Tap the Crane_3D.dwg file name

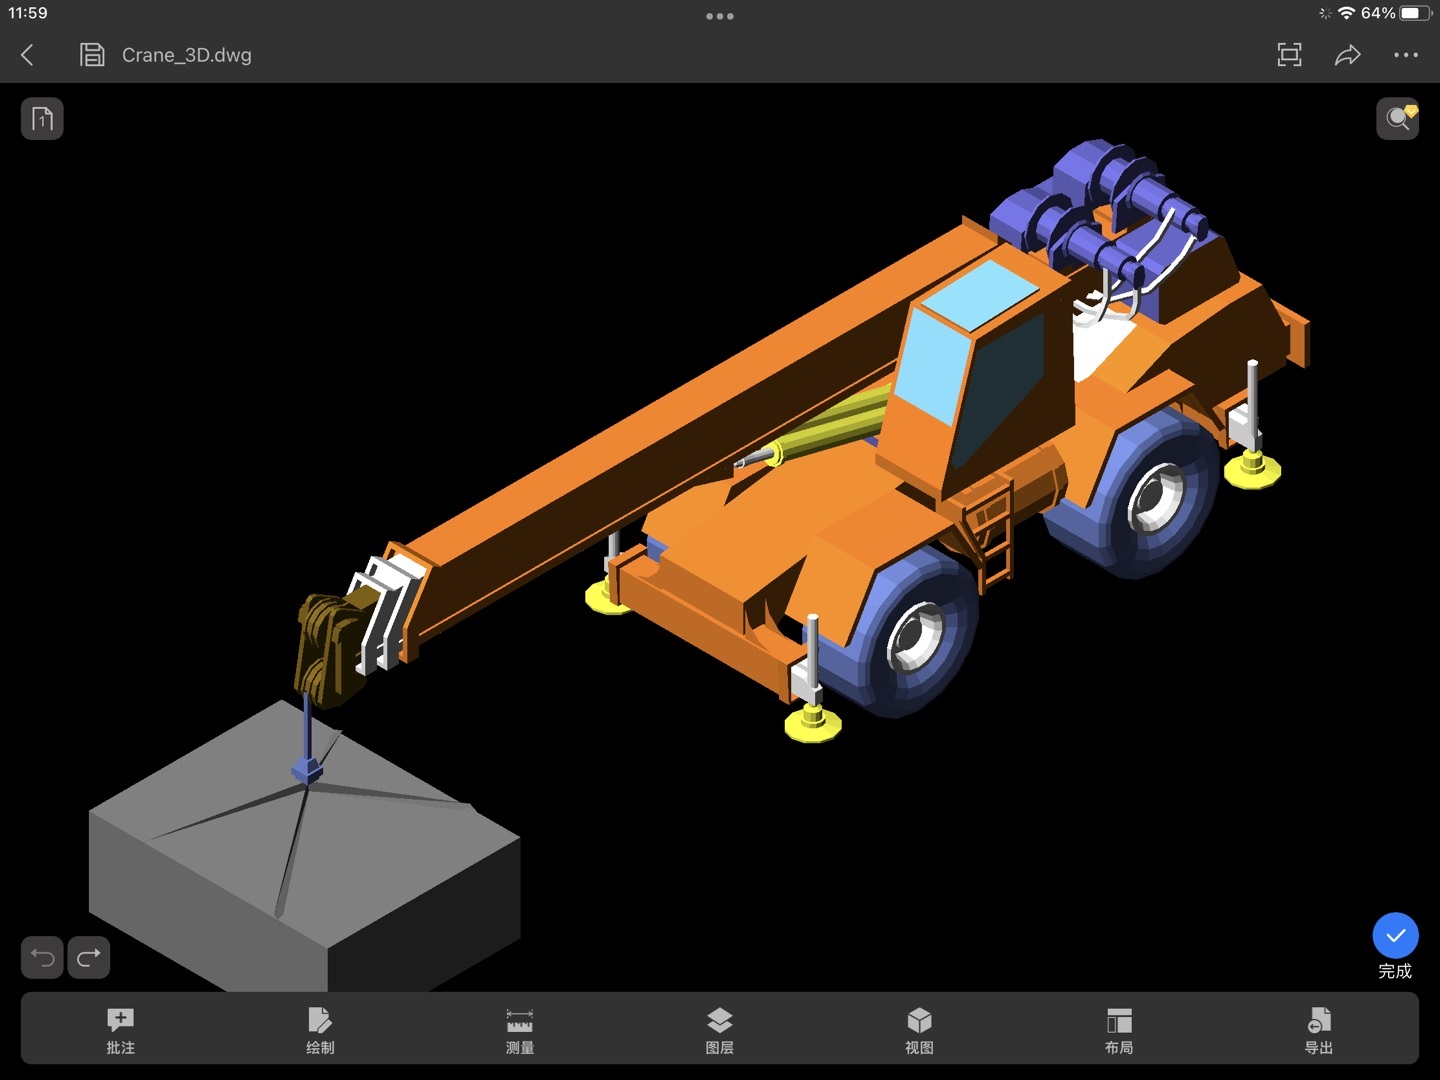[187, 55]
